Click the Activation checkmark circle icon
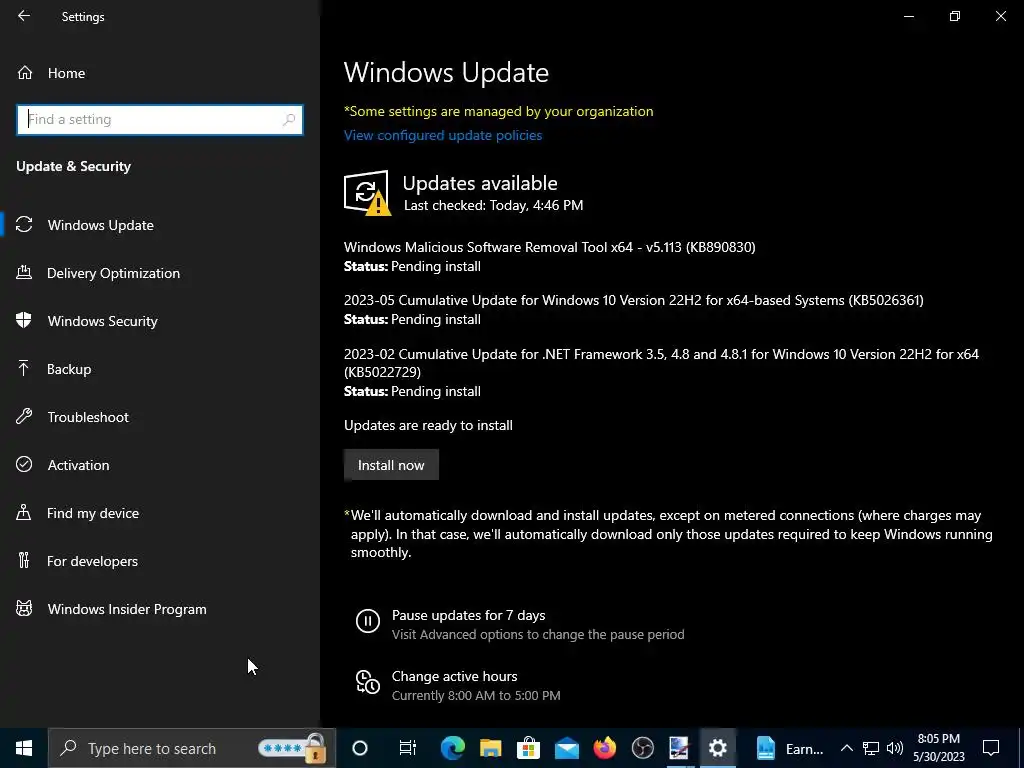 [24, 464]
